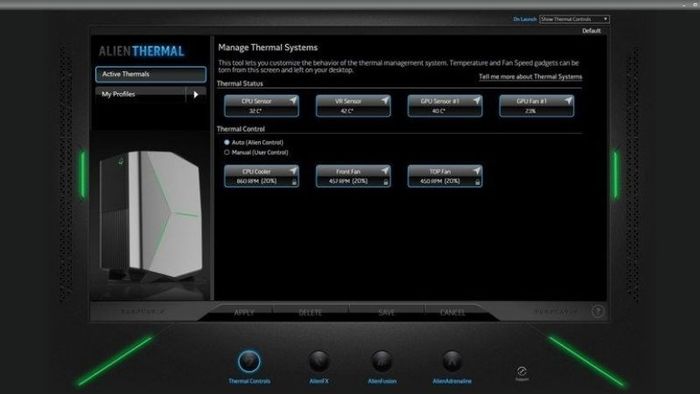Open AlienAdrenaline from the bottom dock
700x394 pixels.
coord(452,361)
